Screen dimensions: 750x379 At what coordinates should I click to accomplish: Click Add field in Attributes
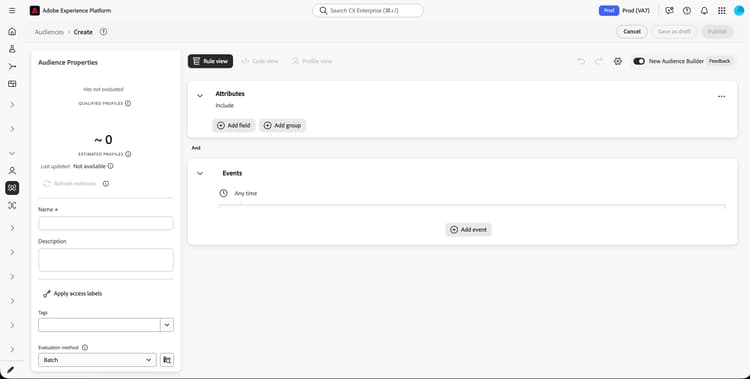tap(233, 125)
